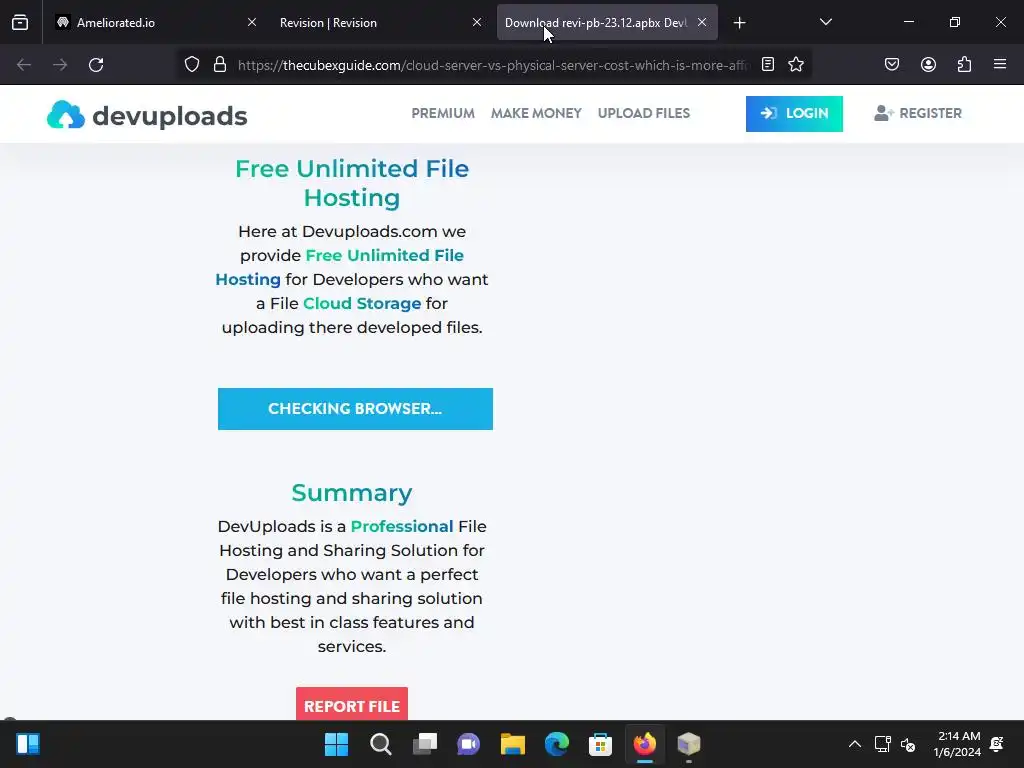The width and height of the screenshot is (1024, 768).
Task: Go back to previous page
Action: pos(24,65)
